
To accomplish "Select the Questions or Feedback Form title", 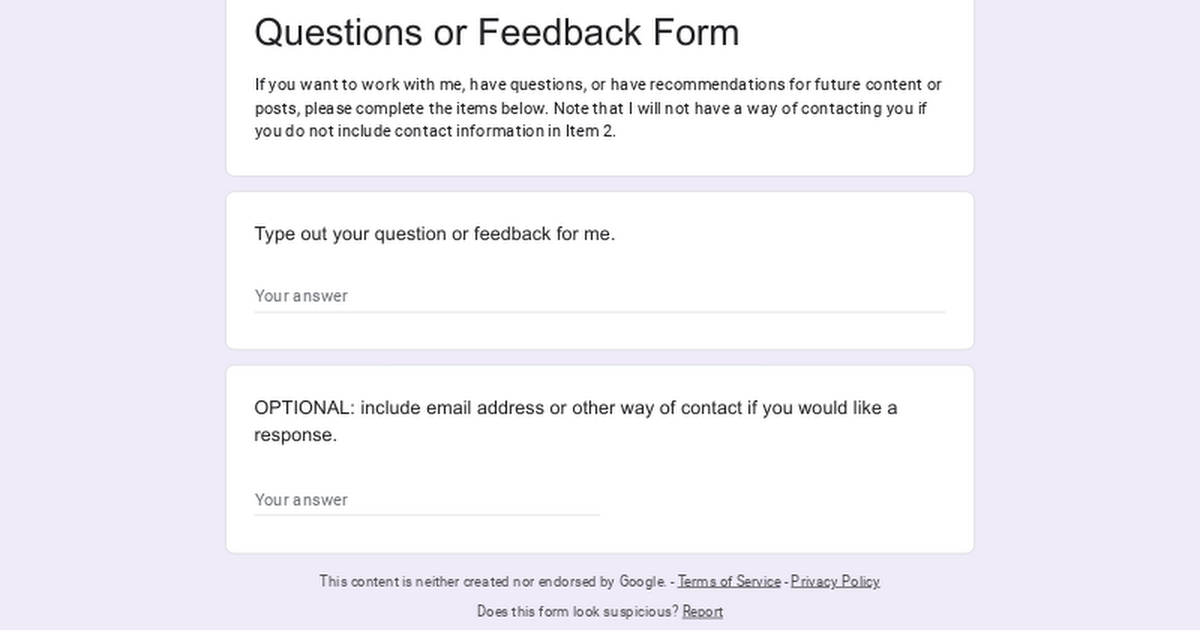I will click(497, 32).
